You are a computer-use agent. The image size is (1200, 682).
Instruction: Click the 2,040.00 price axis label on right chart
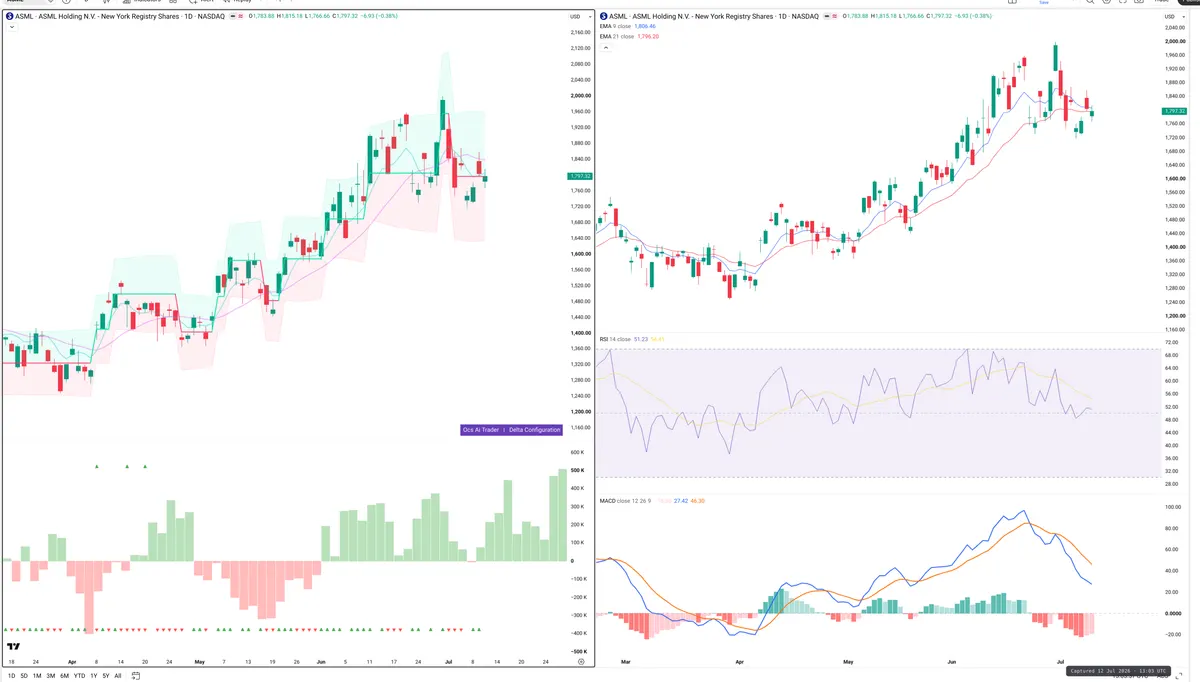(1175, 27)
